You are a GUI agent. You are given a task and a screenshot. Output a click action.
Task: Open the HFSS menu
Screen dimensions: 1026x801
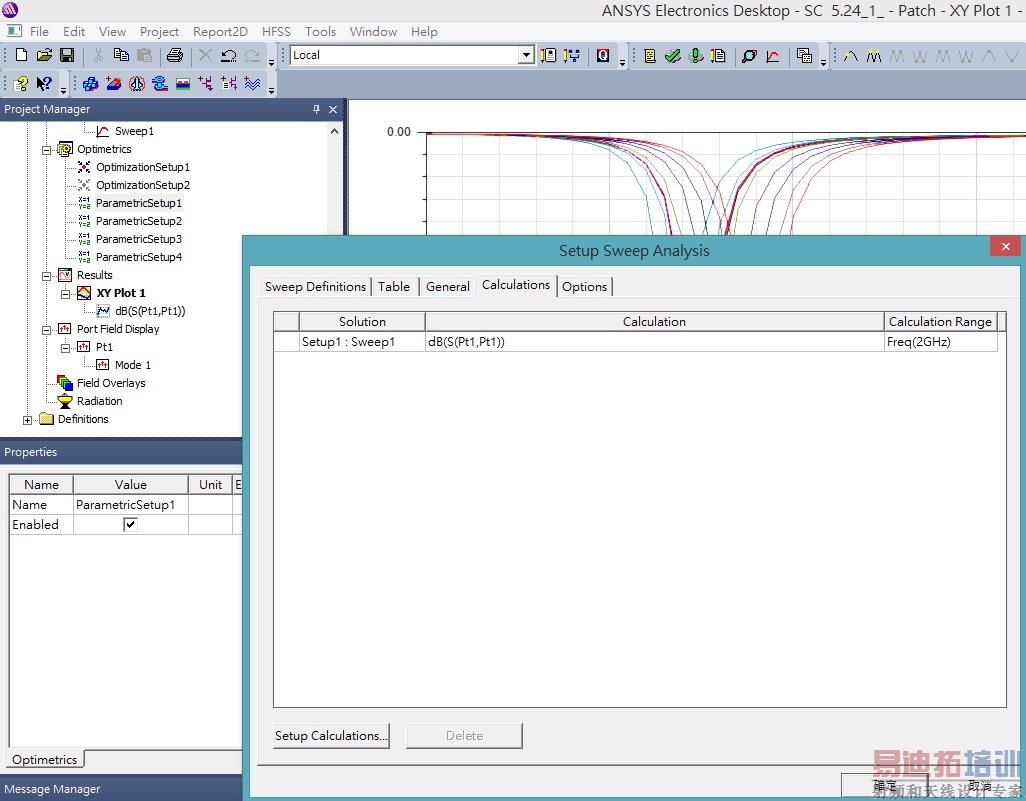point(276,31)
